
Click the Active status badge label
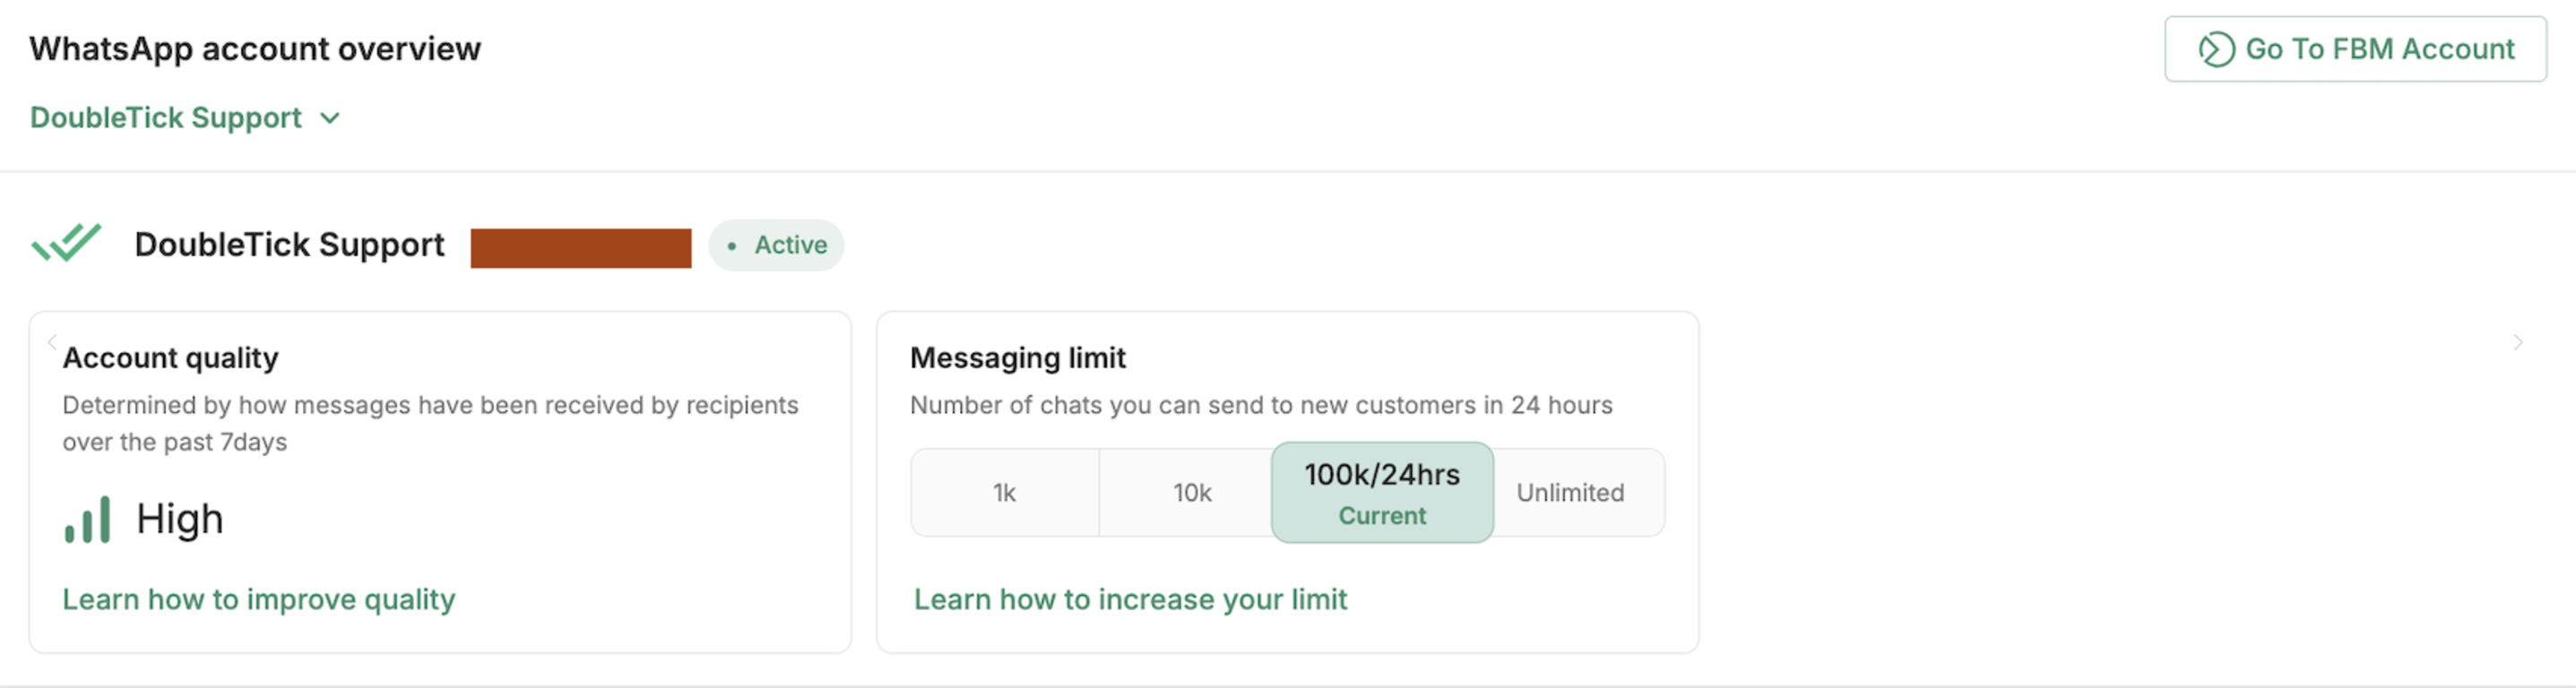click(x=790, y=245)
